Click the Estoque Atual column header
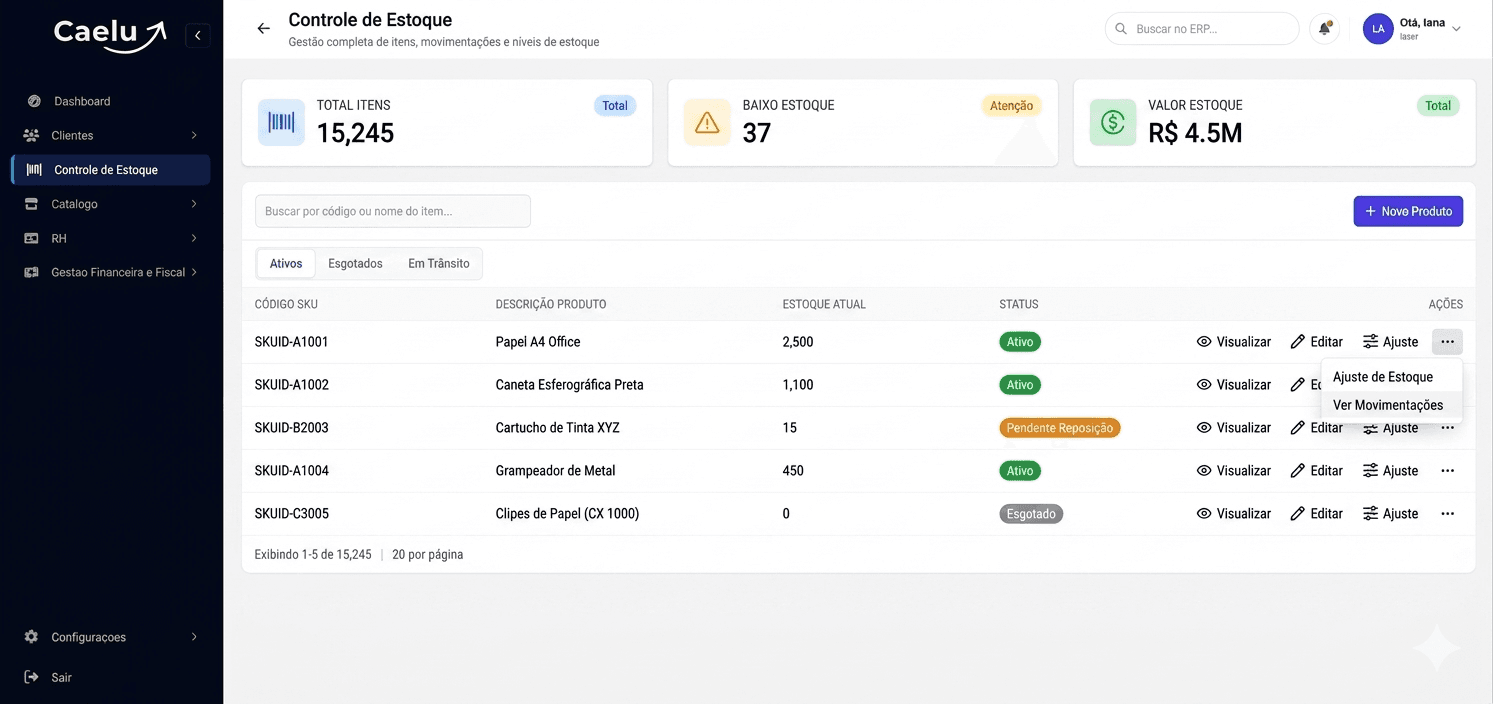 [x=824, y=304]
